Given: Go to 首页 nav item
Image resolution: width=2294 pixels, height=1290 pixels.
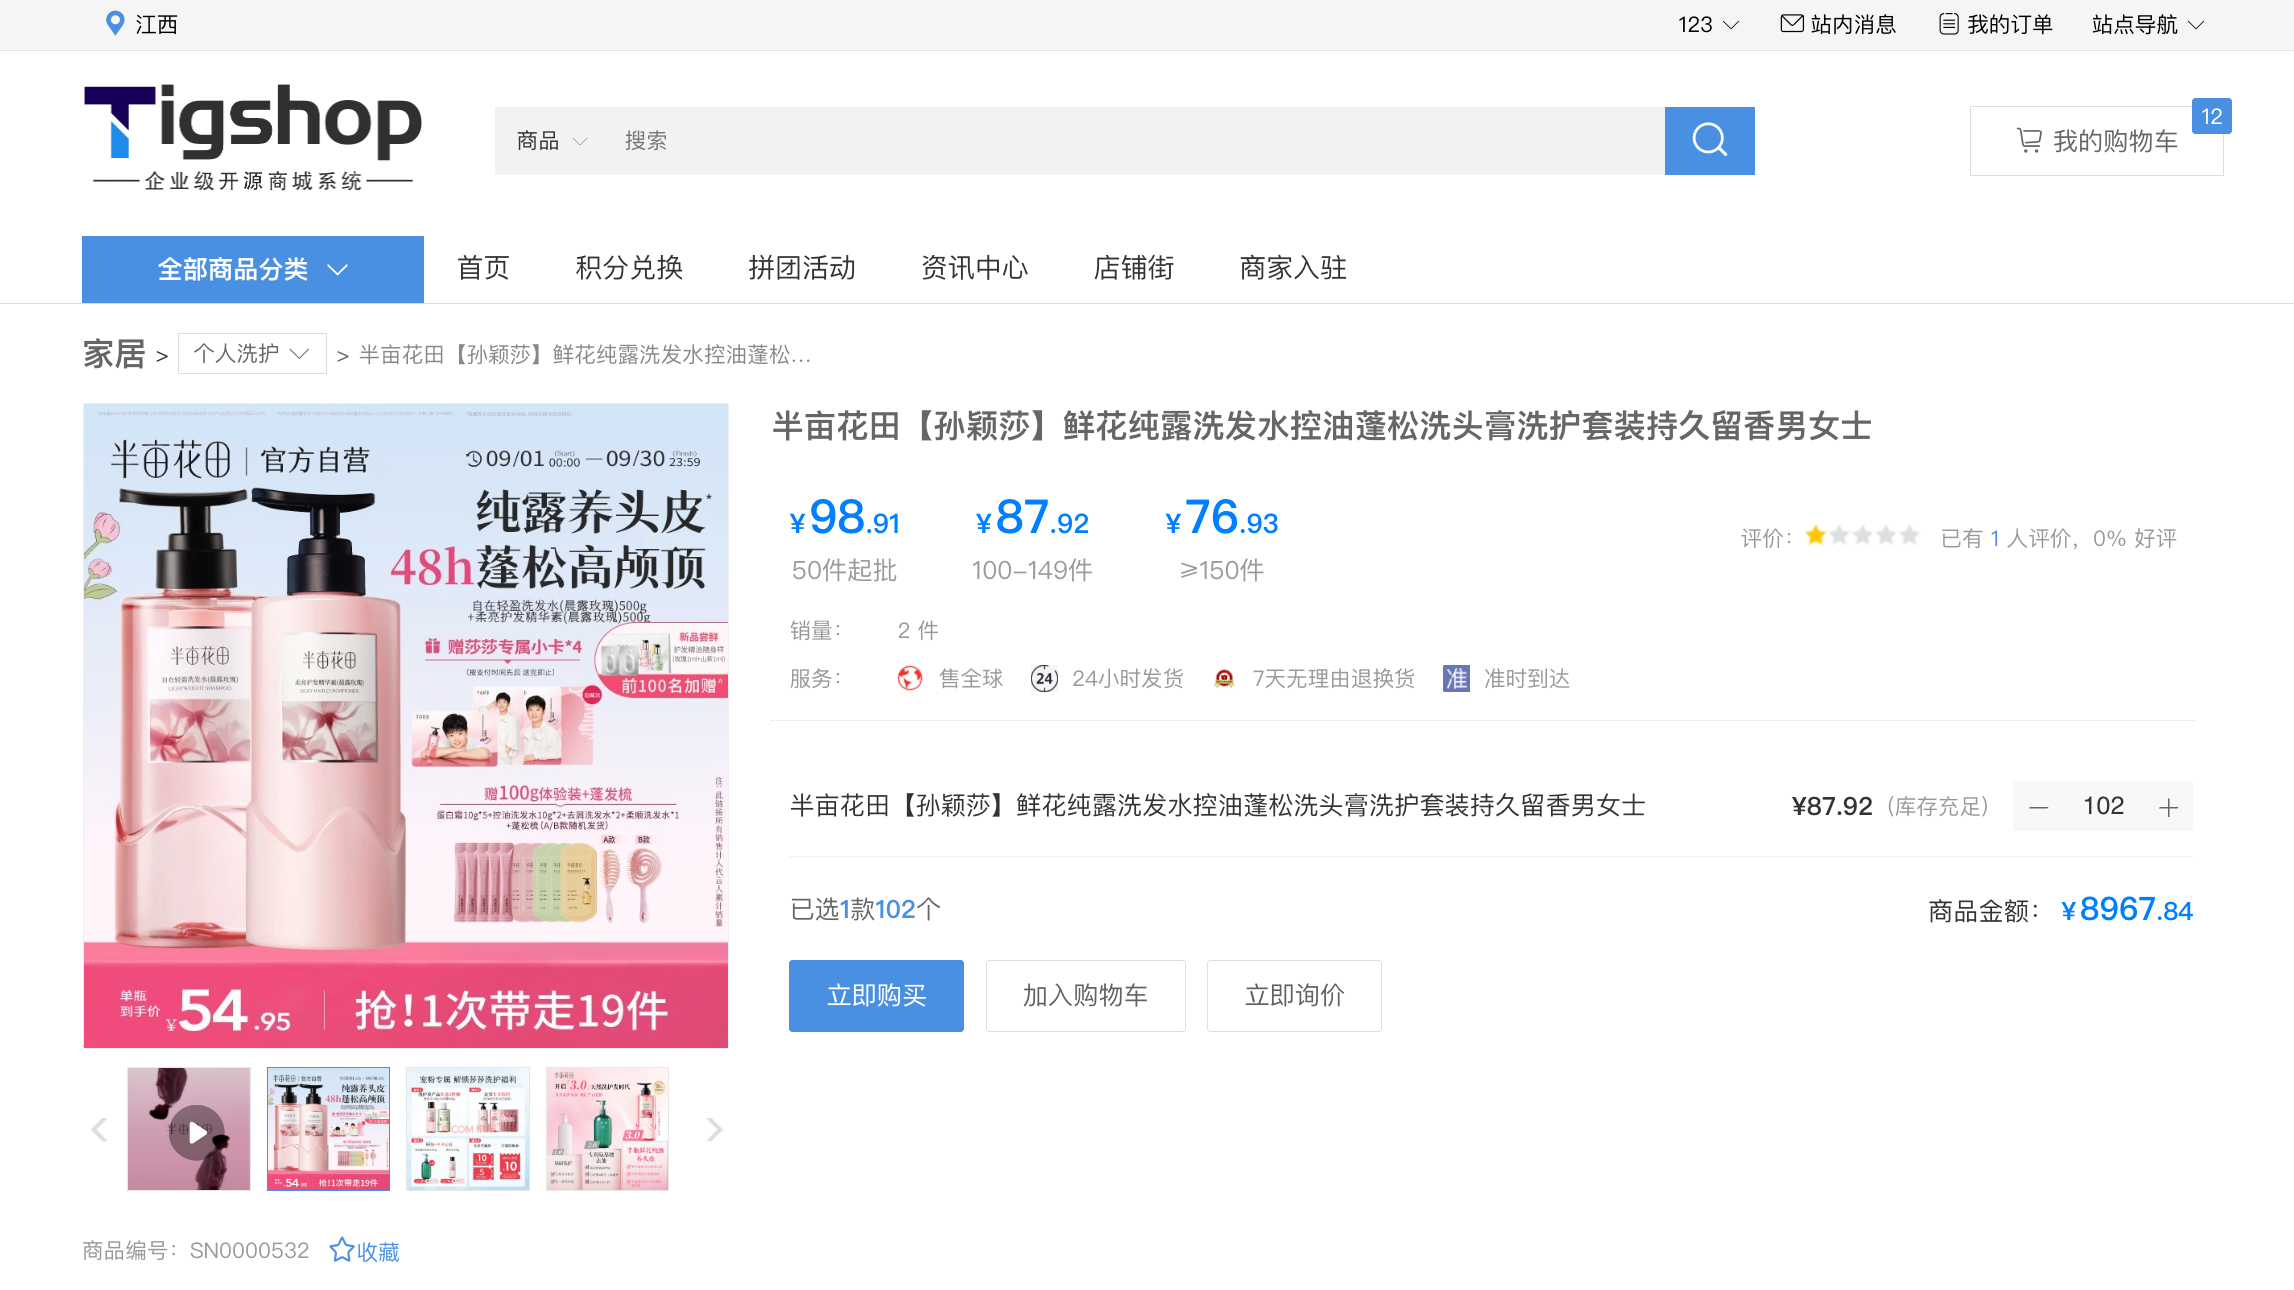Looking at the screenshot, I should tap(483, 268).
